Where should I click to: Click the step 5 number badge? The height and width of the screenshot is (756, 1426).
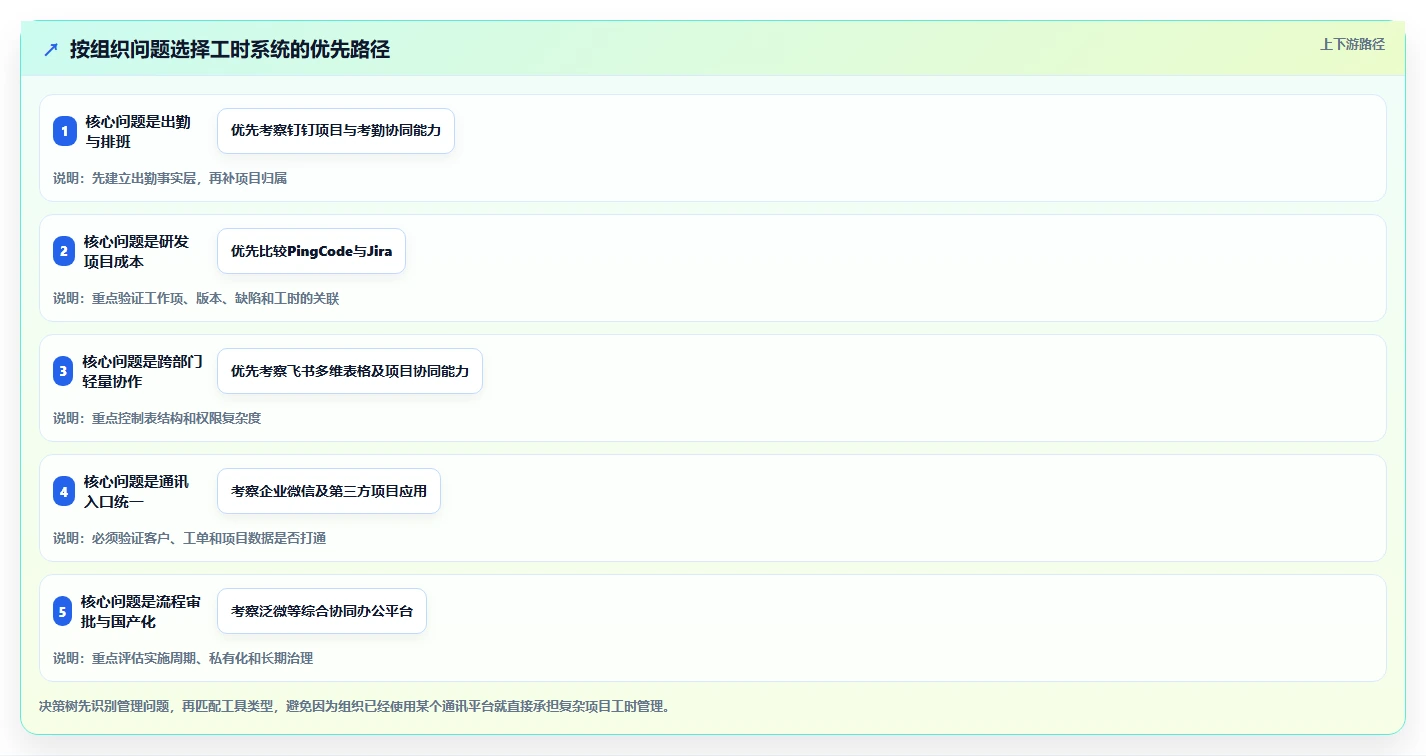coord(63,611)
